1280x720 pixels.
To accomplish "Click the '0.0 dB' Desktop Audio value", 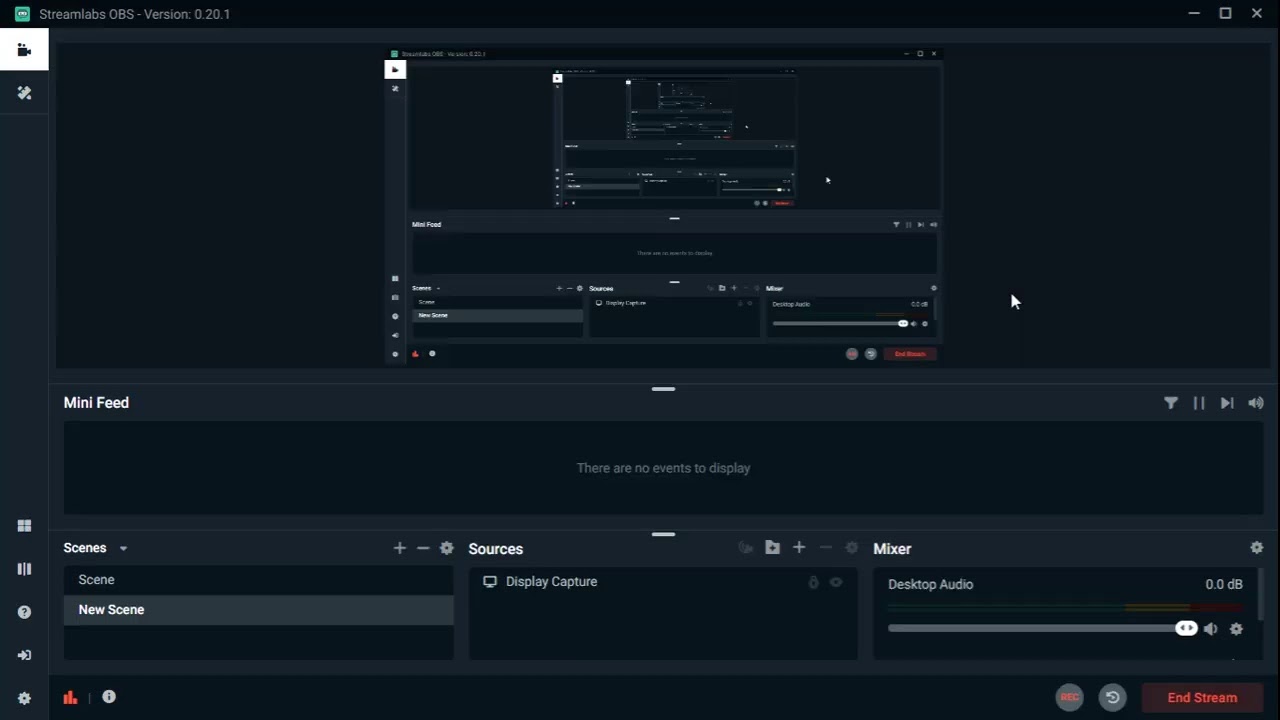I will tap(1224, 584).
